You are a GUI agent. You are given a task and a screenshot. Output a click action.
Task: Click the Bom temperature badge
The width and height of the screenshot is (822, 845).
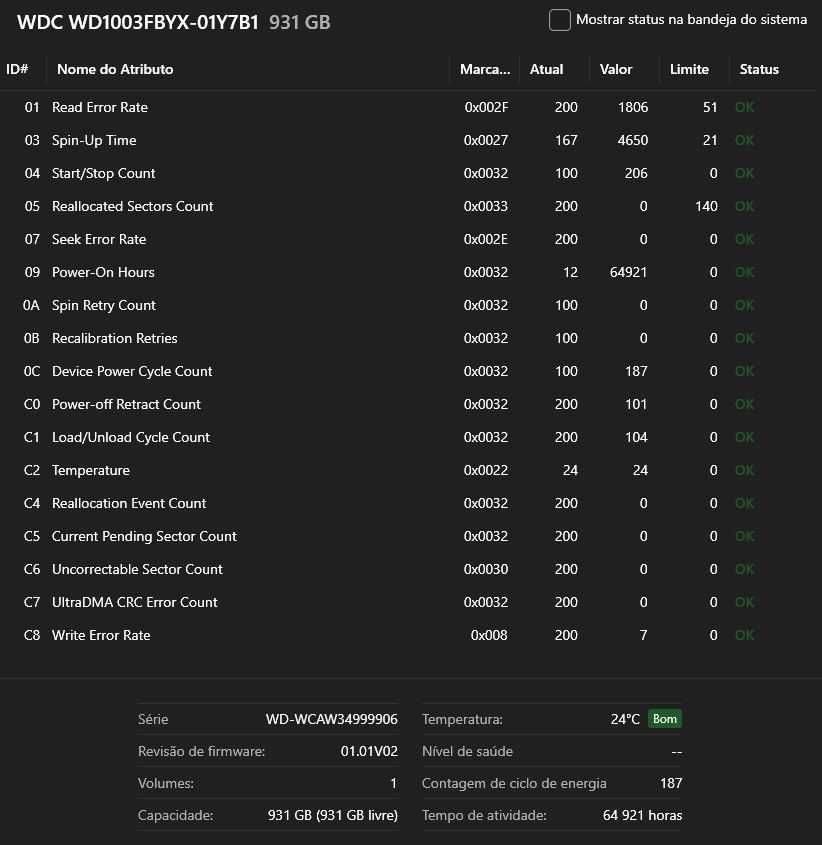(x=665, y=719)
